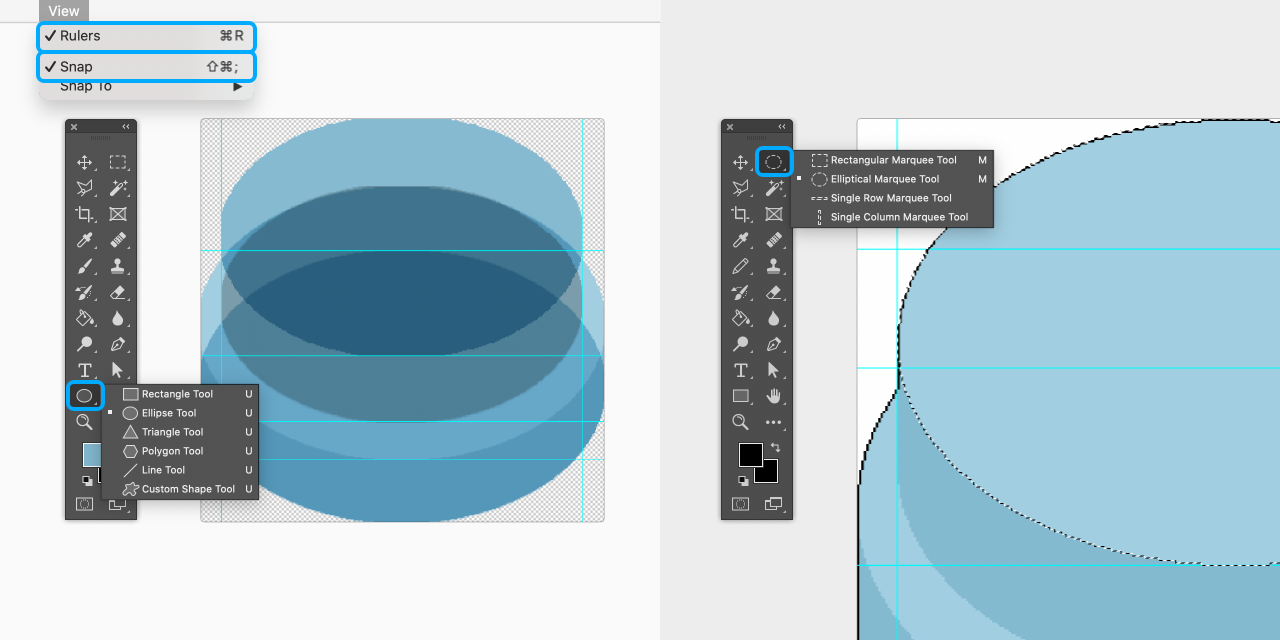Select Type tool in the left toolbar
1280x640 pixels.
85,370
